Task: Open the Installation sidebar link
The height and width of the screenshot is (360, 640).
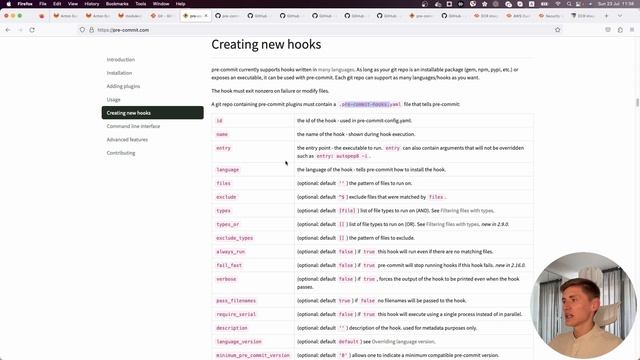Action: (x=119, y=73)
